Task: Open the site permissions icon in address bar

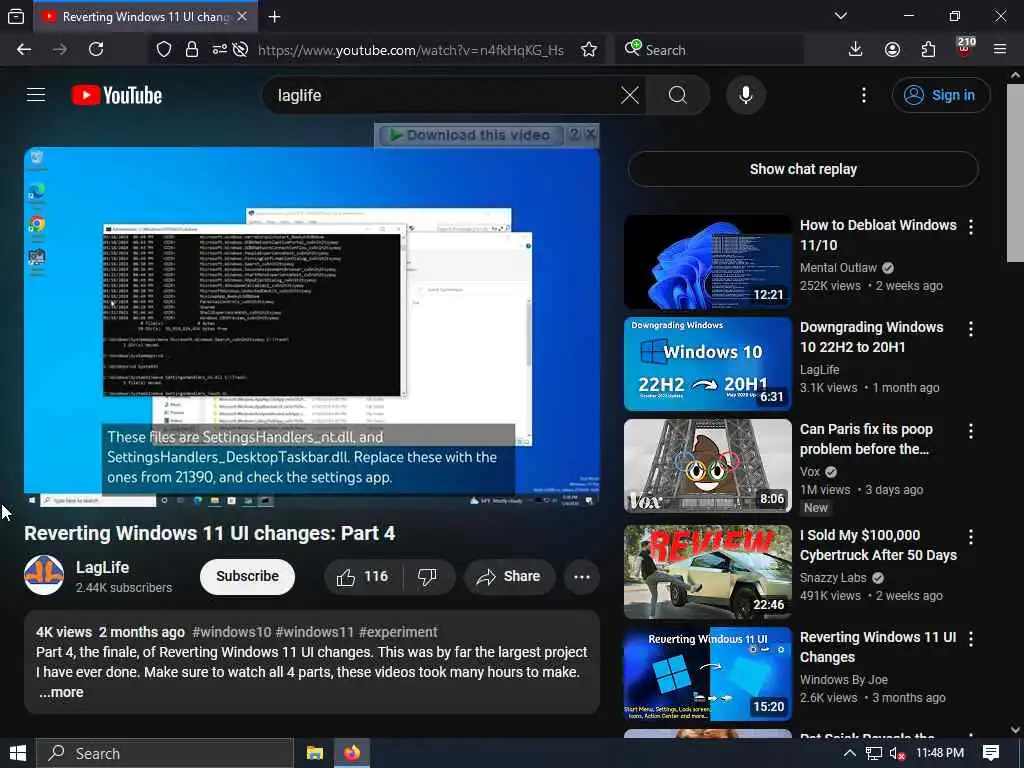Action: tap(219, 49)
